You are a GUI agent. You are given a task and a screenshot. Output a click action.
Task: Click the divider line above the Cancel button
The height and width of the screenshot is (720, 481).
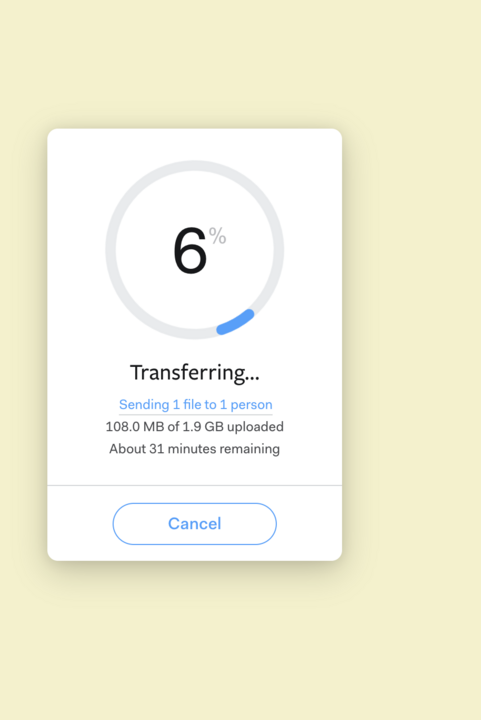[x=195, y=485]
